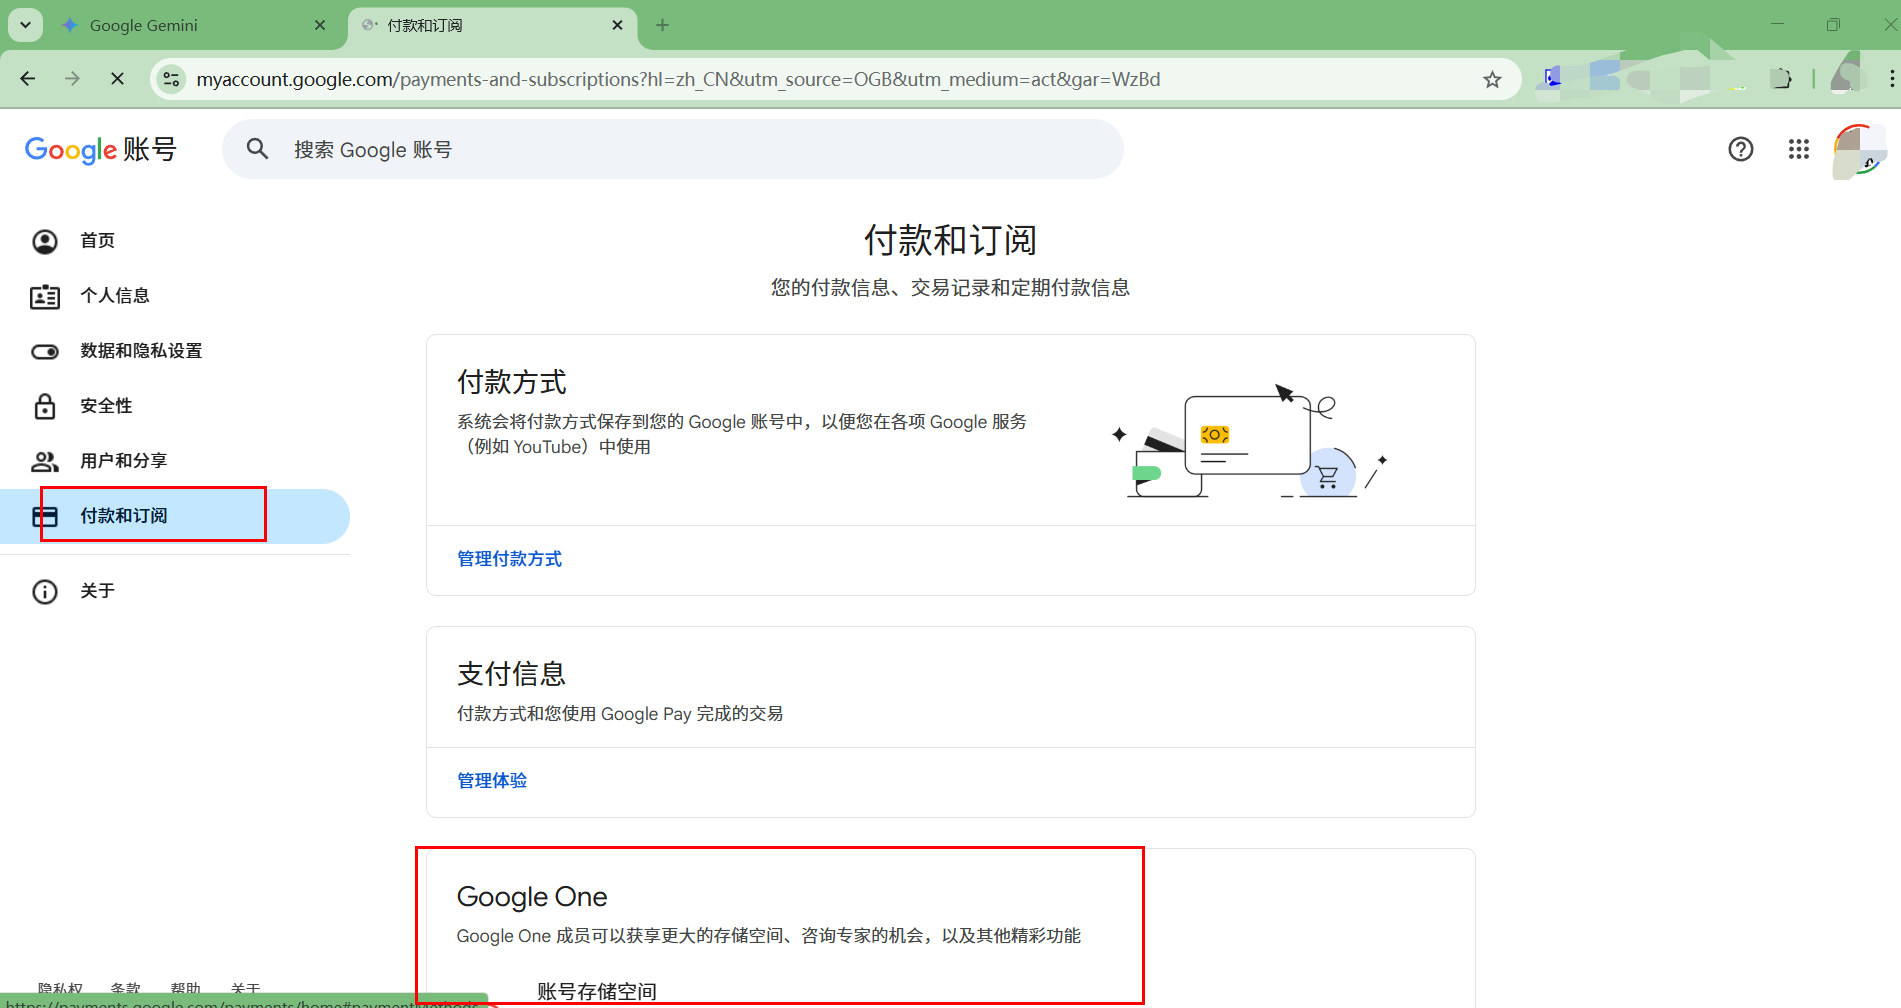
Task: Click the 隐私权 footer link
Action: (60, 989)
